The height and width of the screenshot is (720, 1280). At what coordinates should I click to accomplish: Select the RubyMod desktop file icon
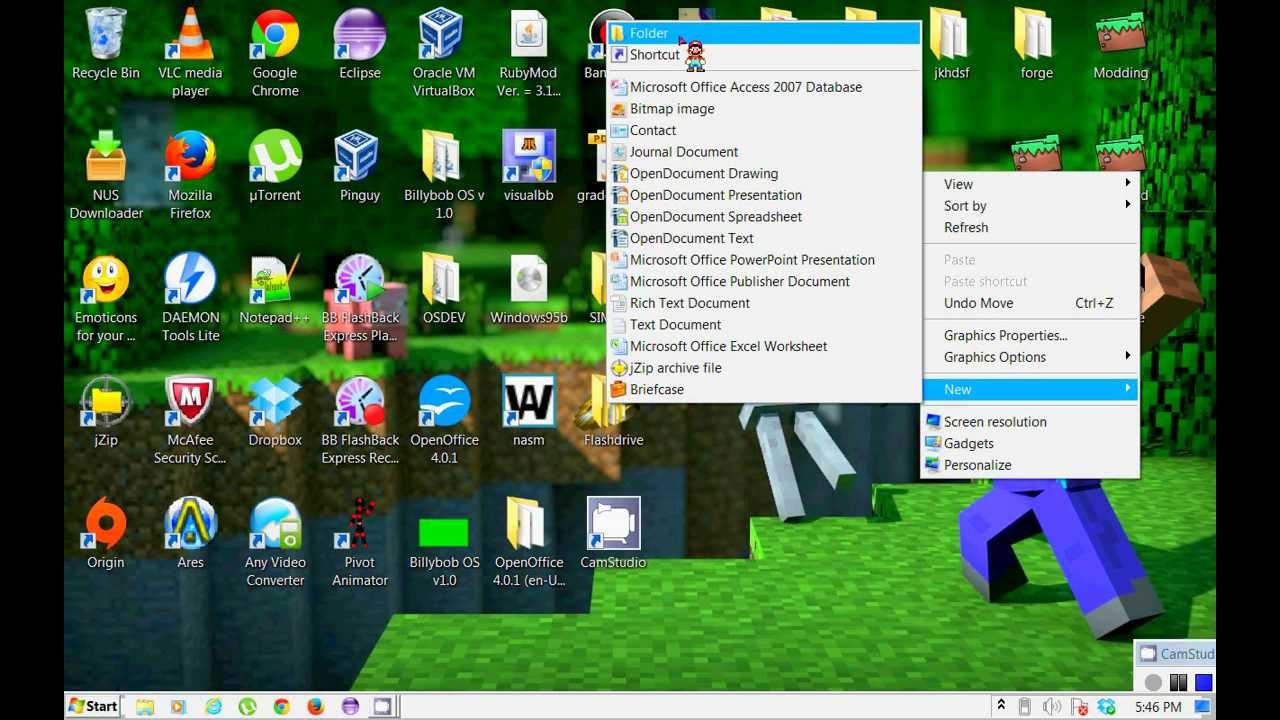tap(529, 54)
